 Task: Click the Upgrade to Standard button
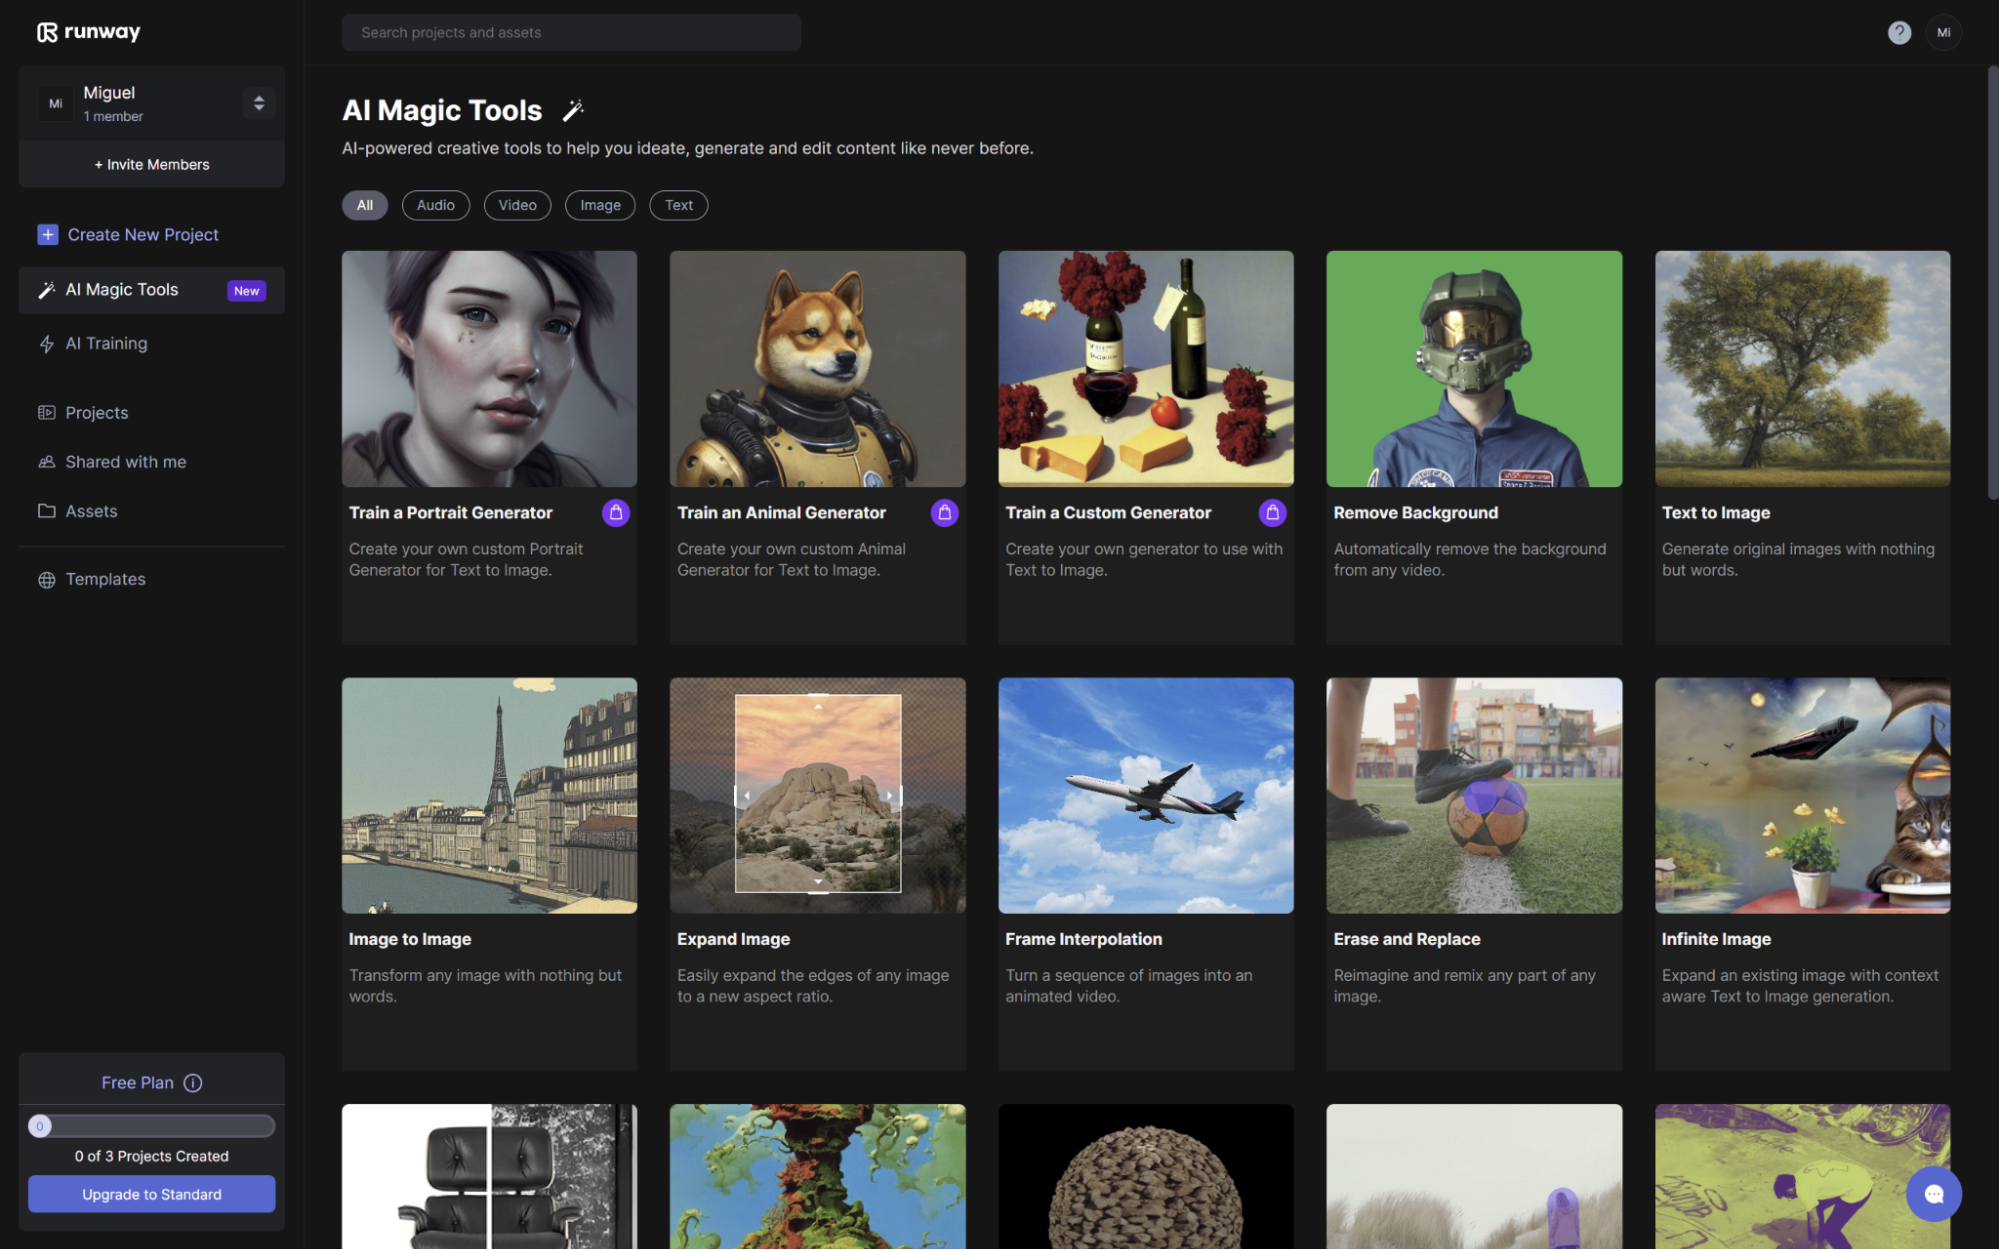(x=151, y=1192)
